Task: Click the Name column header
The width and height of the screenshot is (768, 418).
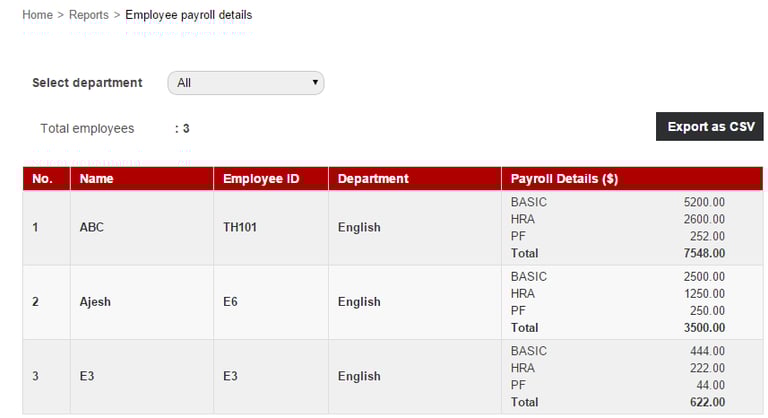Action: coord(96,179)
